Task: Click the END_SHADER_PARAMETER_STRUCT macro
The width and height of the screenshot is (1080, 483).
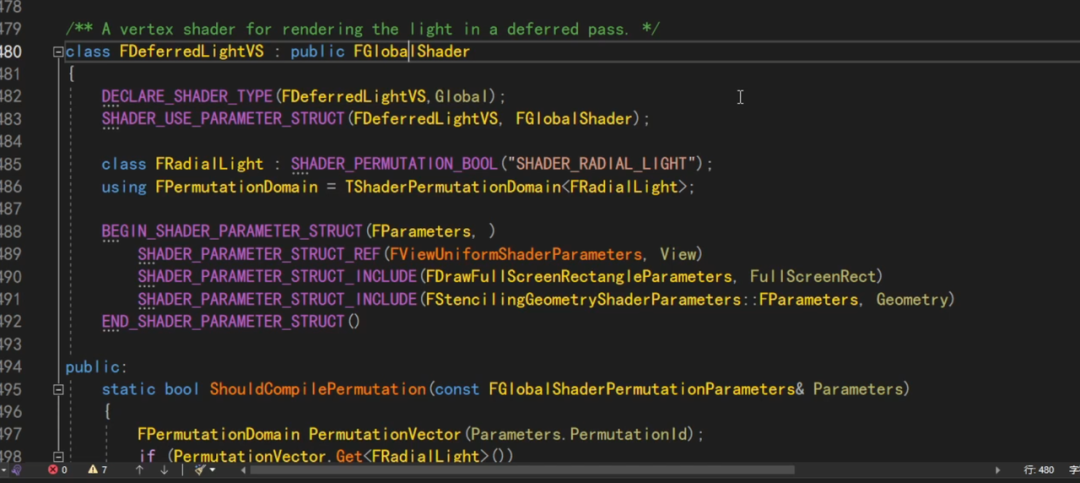Action: [x=222, y=322]
